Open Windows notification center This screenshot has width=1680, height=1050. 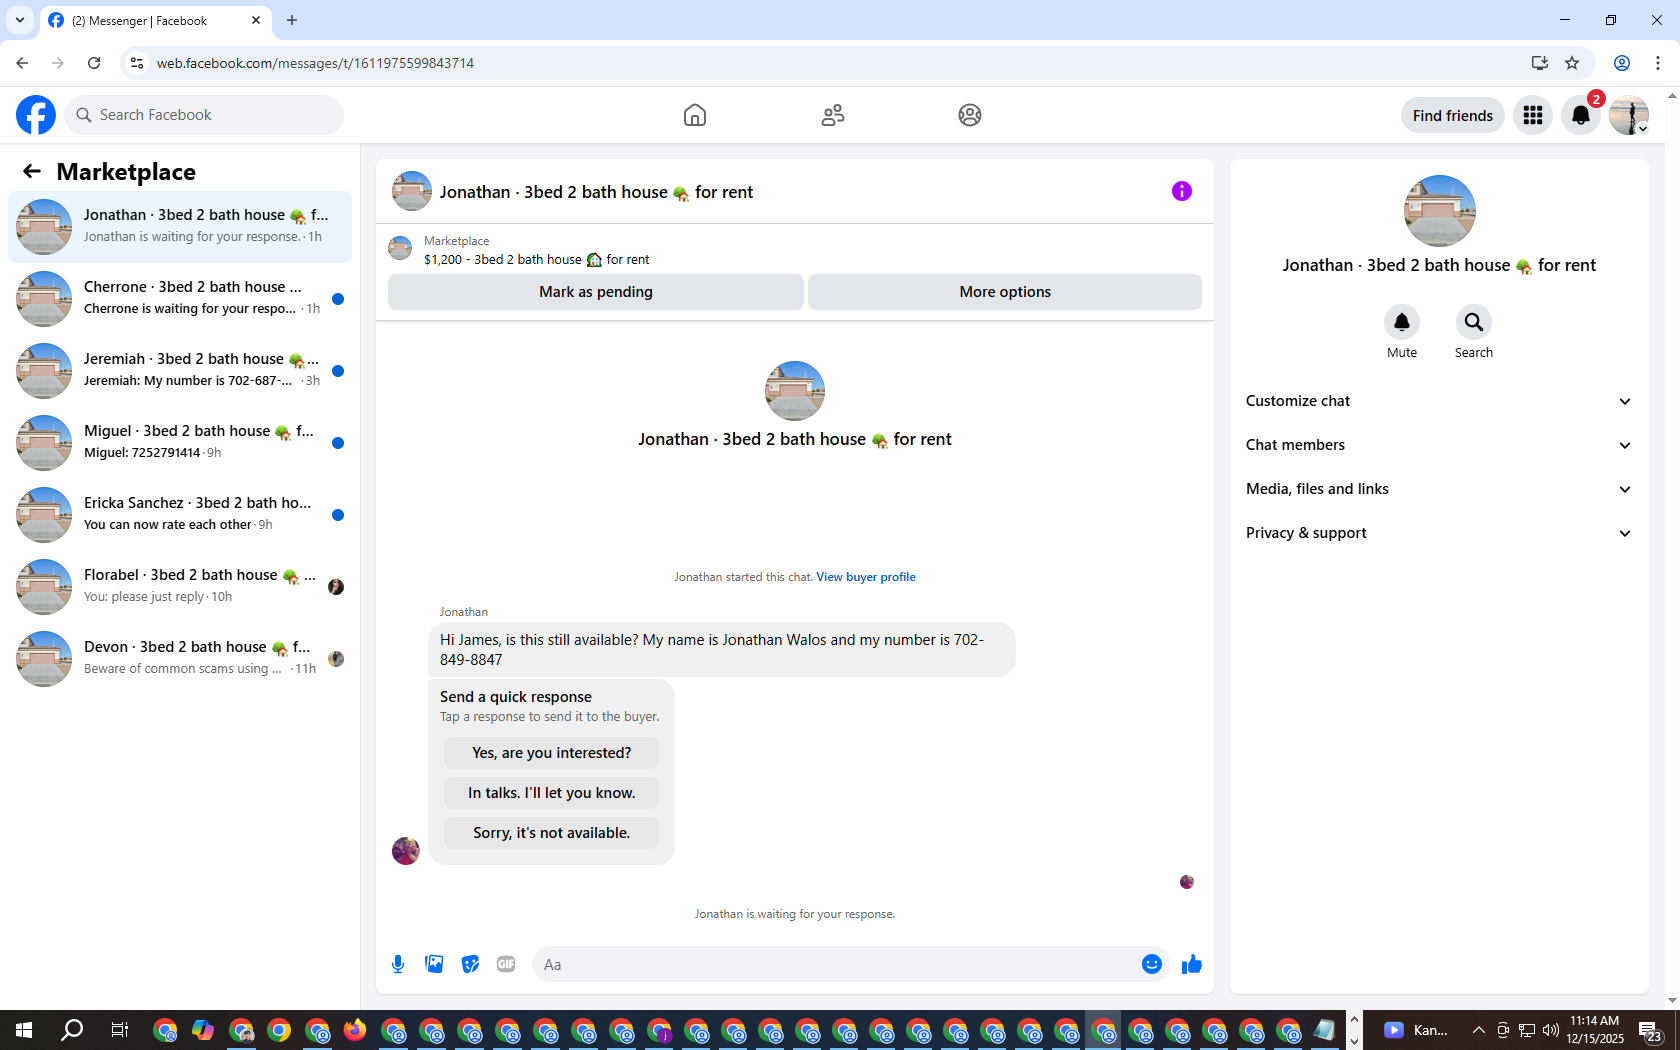coord(1651,1030)
